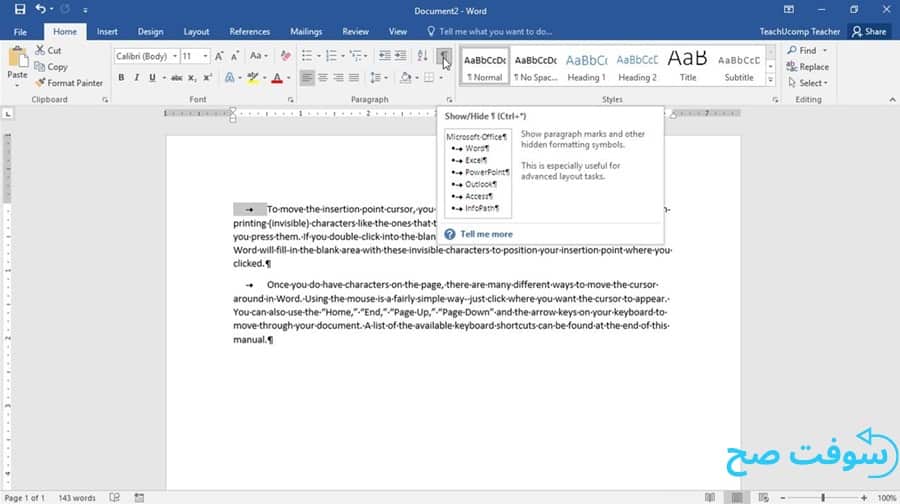This screenshot has width=900, height=504.
Task: Click Increase Font Size icon
Action: [219, 56]
